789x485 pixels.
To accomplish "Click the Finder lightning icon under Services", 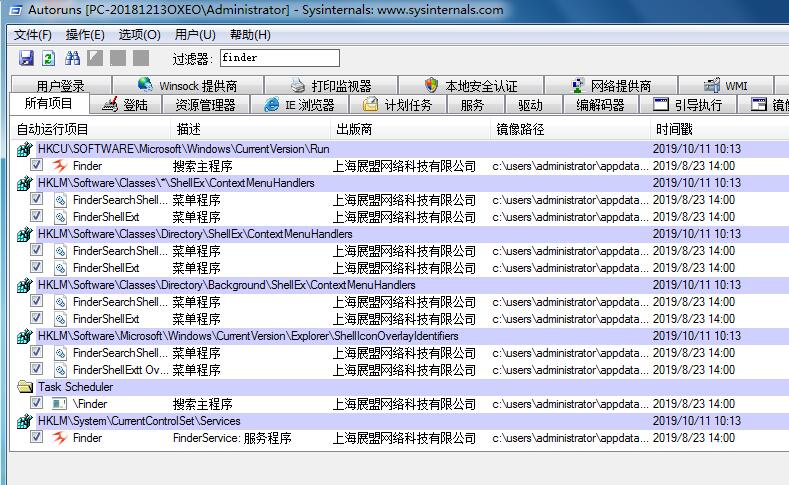I will click(x=60, y=438).
